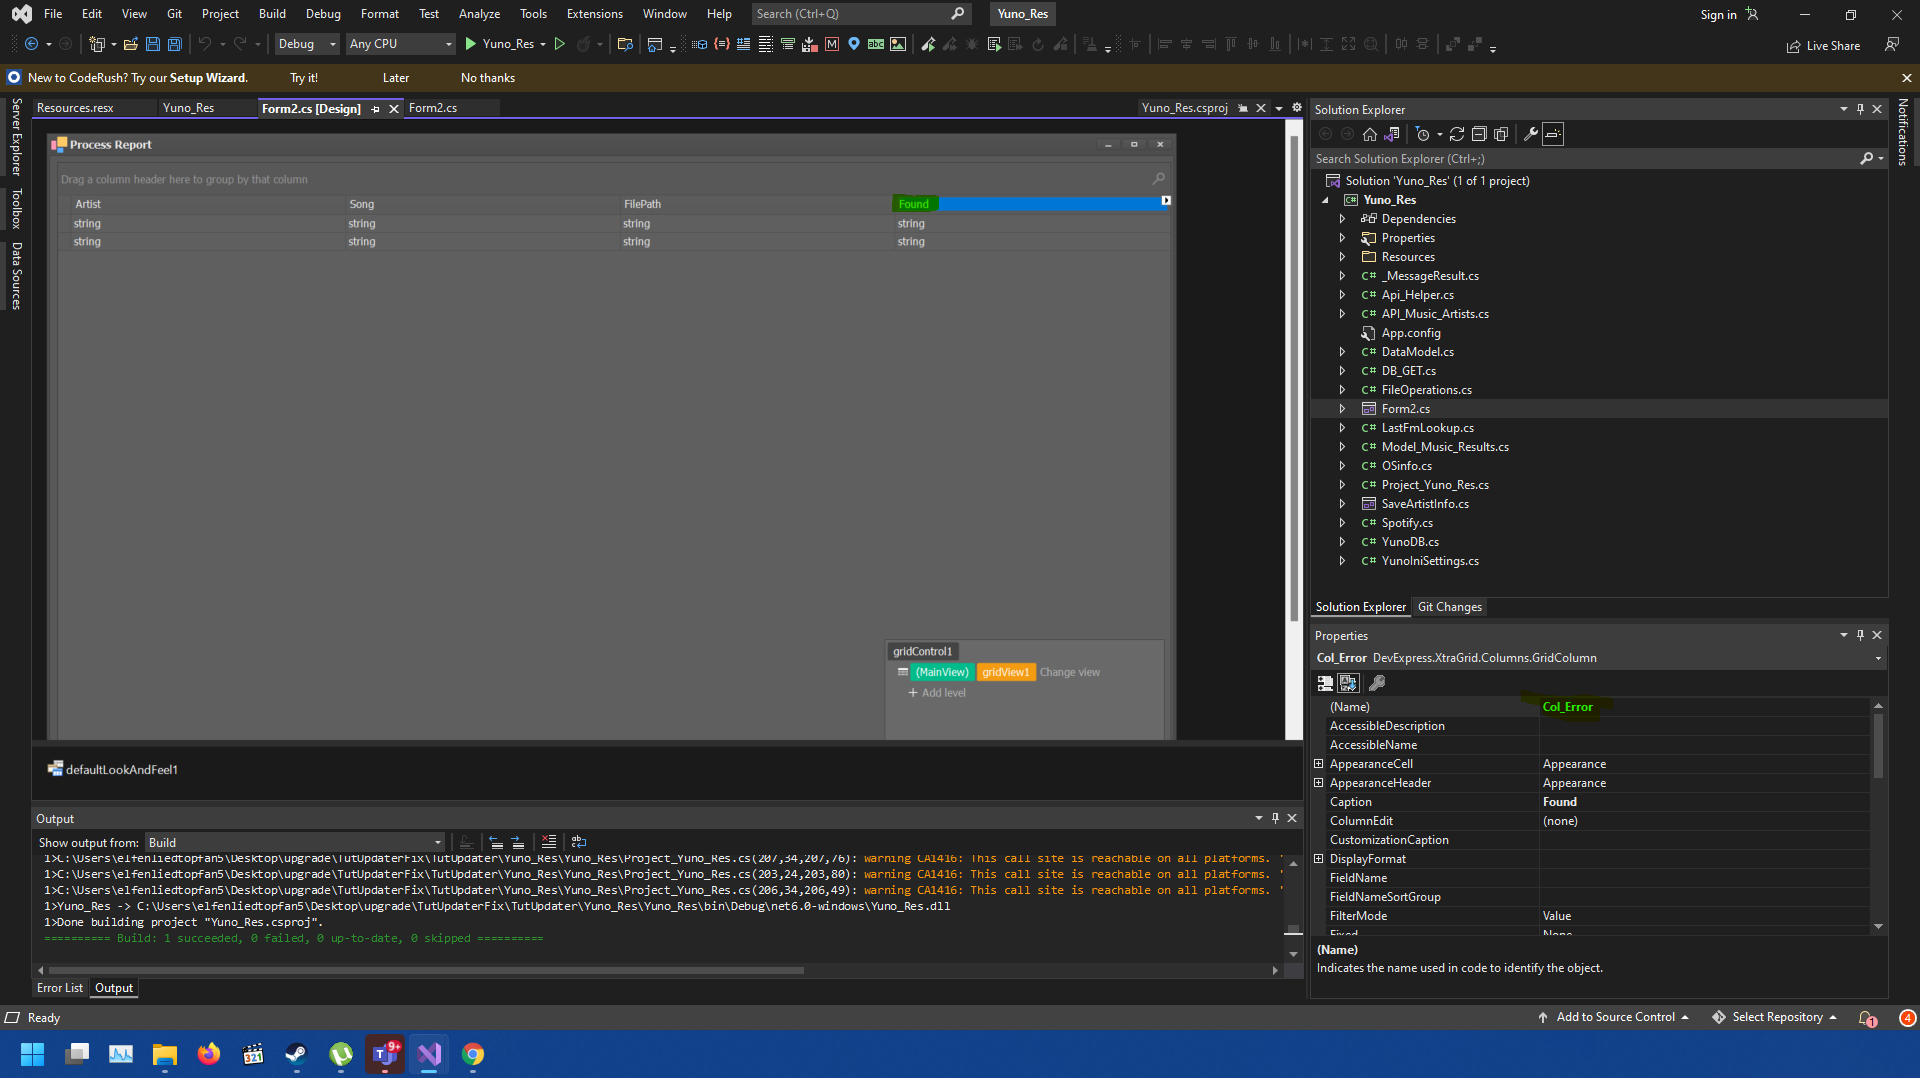
Task: Open Properties object selector dropdown for Col_Error
Action: coord(1877,658)
